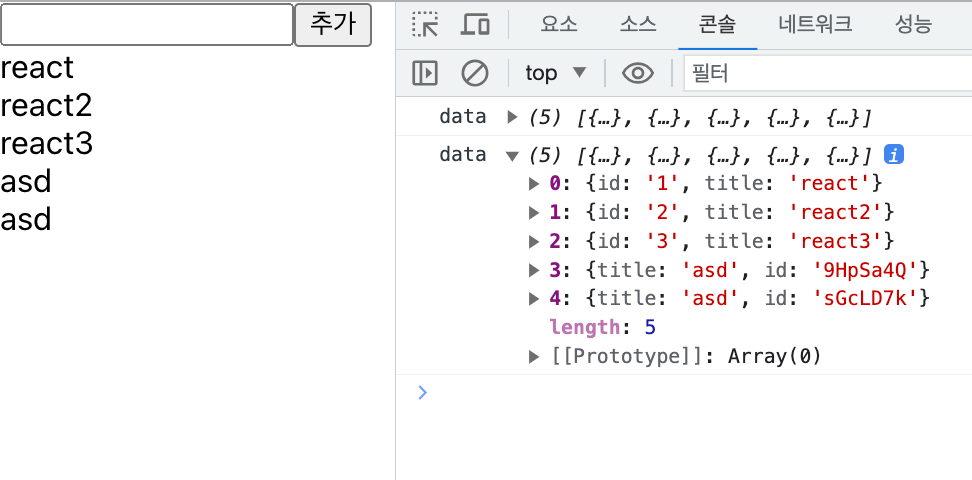Click the blue info badge icon

(x=893, y=154)
